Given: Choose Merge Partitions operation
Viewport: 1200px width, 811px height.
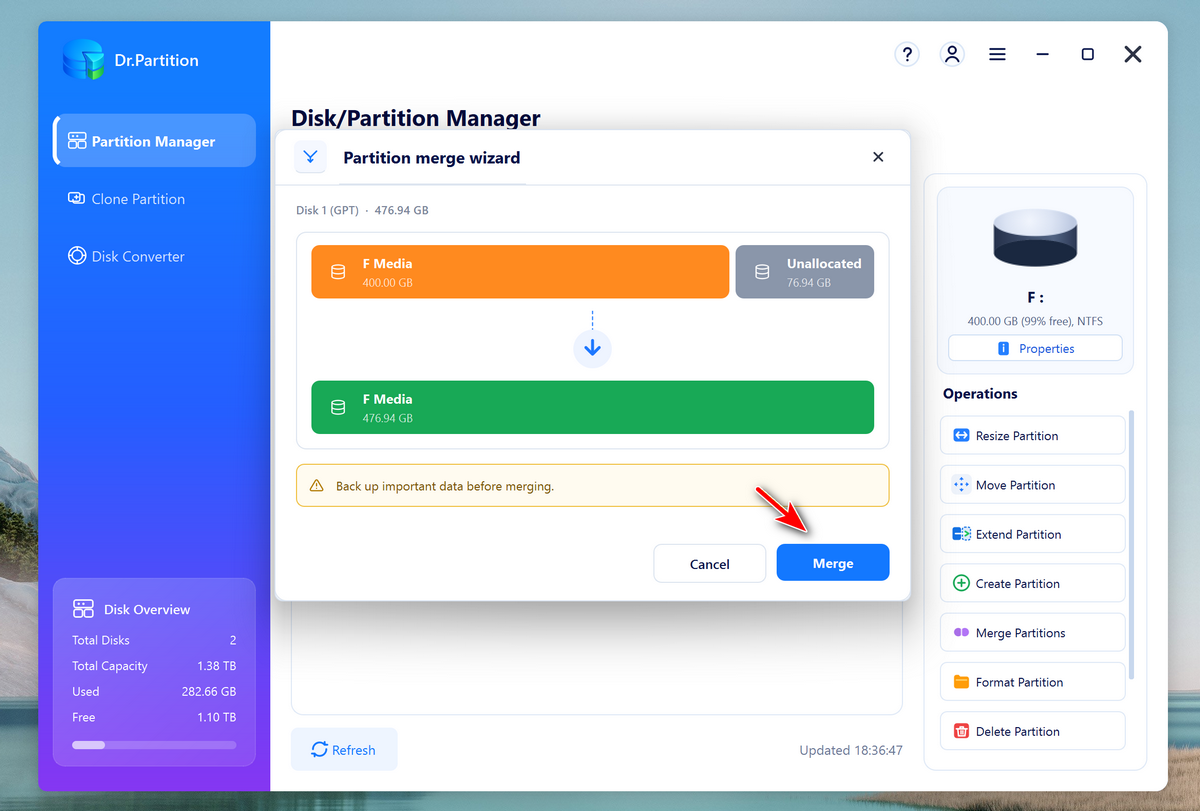Looking at the screenshot, I should coord(1033,633).
